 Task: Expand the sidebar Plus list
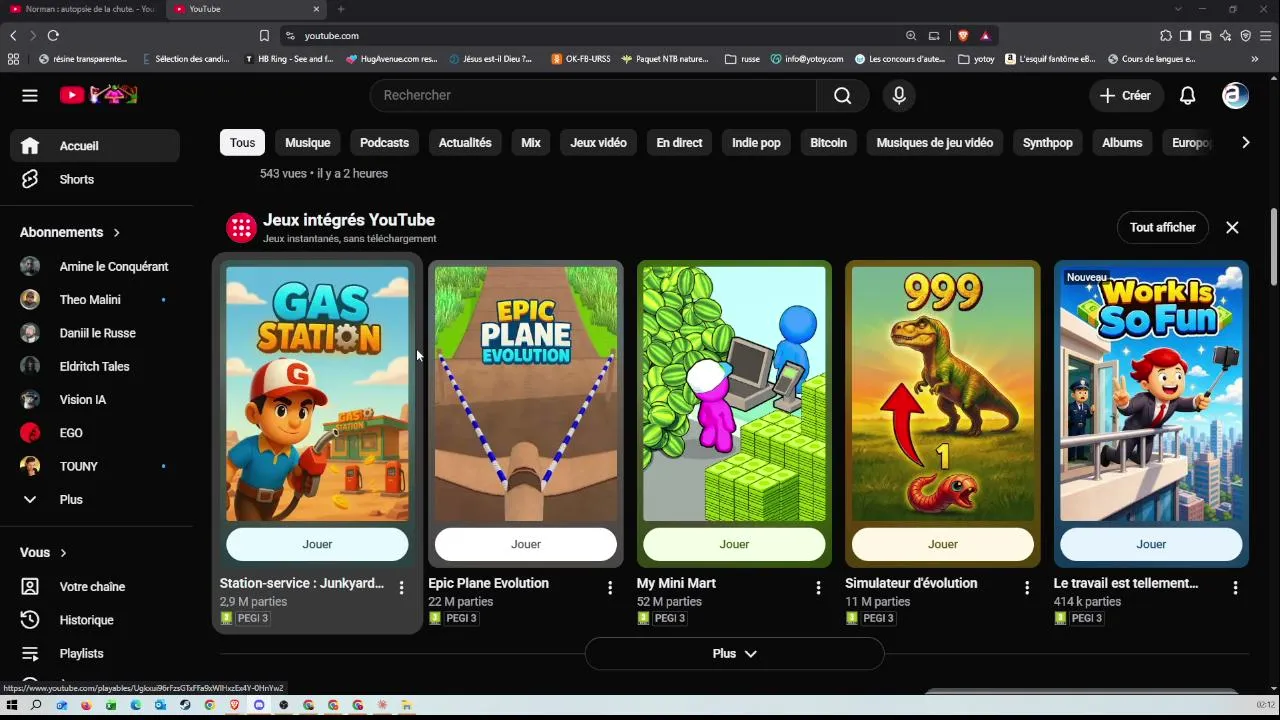point(95,500)
